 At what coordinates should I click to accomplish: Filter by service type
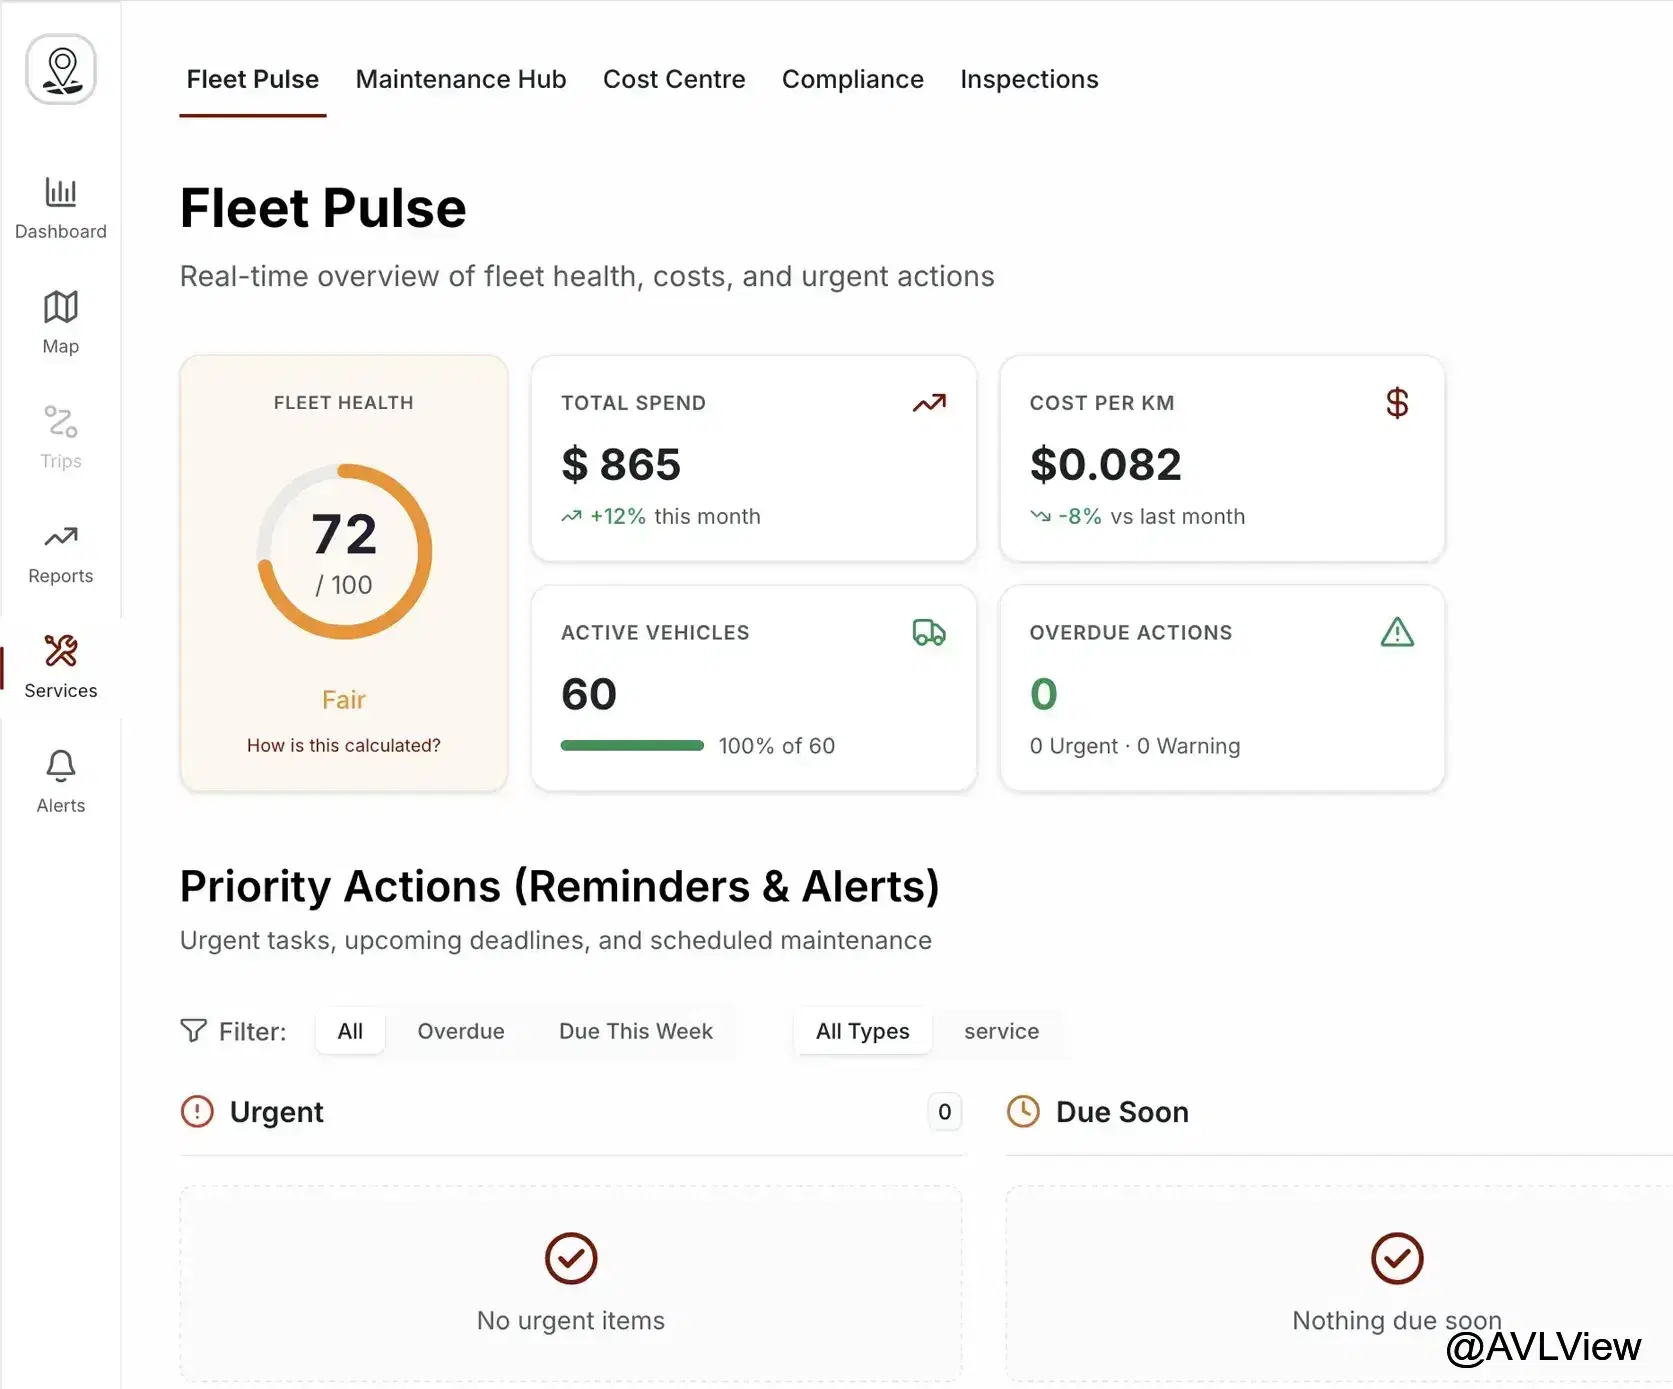click(1001, 1031)
